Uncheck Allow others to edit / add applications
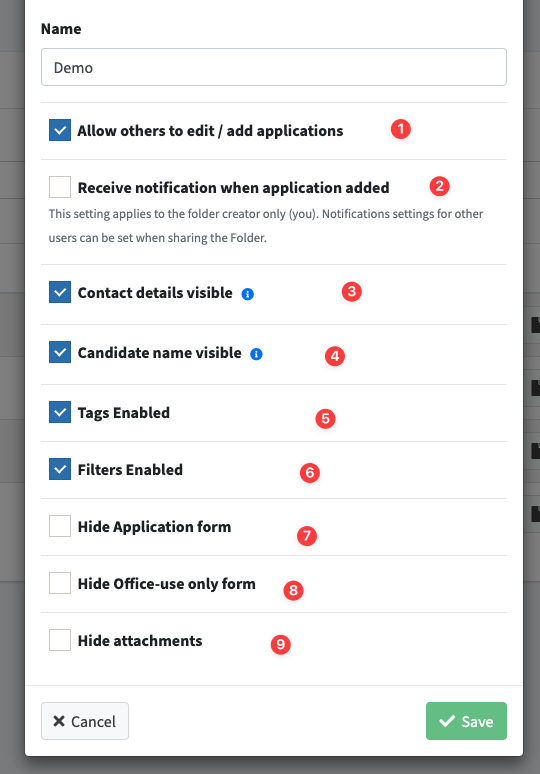 pyautogui.click(x=60, y=130)
